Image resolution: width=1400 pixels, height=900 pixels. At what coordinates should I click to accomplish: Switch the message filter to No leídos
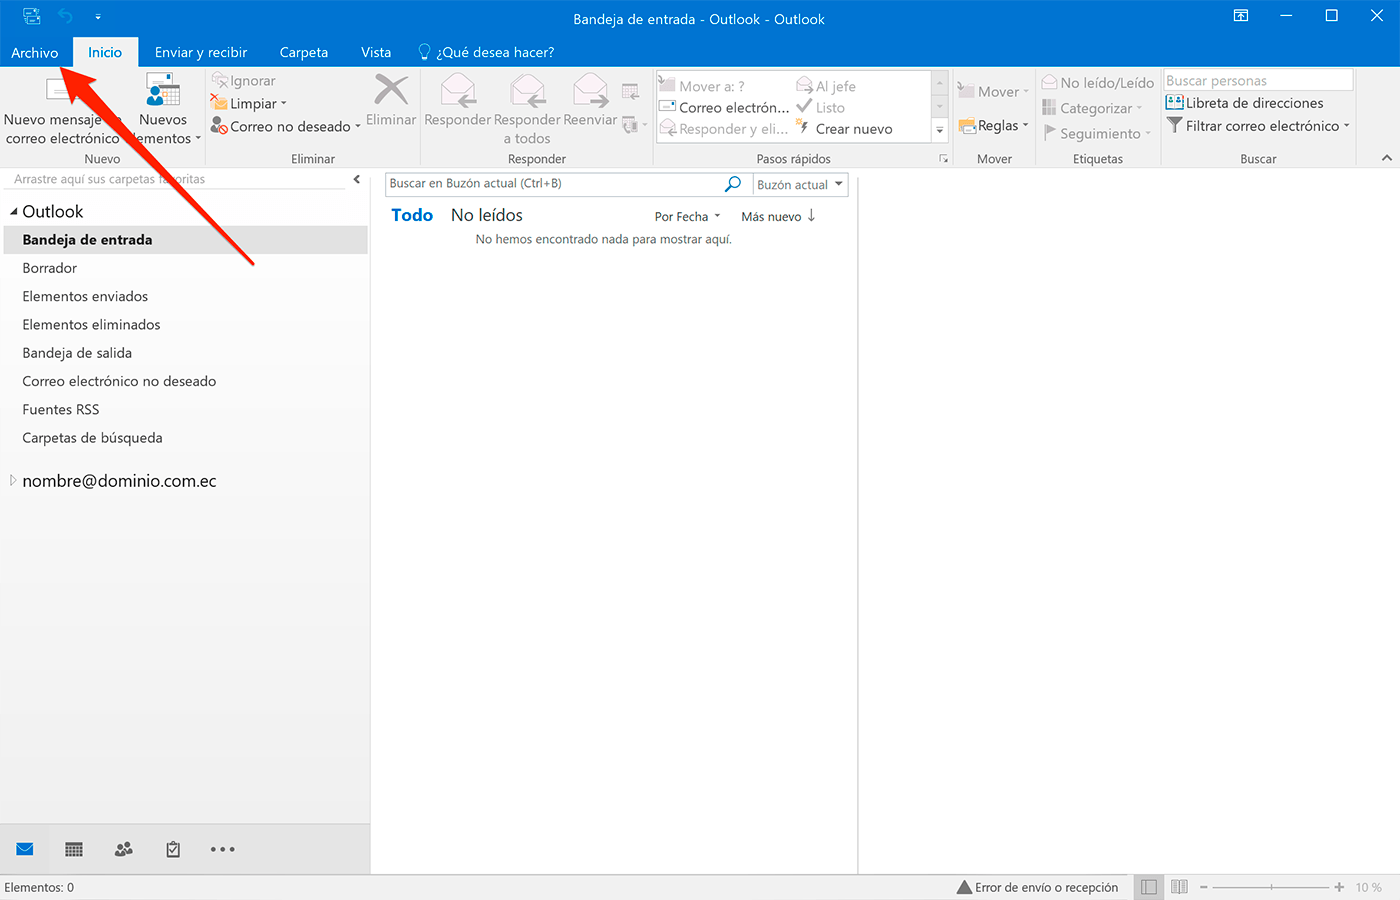(x=487, y=214)
